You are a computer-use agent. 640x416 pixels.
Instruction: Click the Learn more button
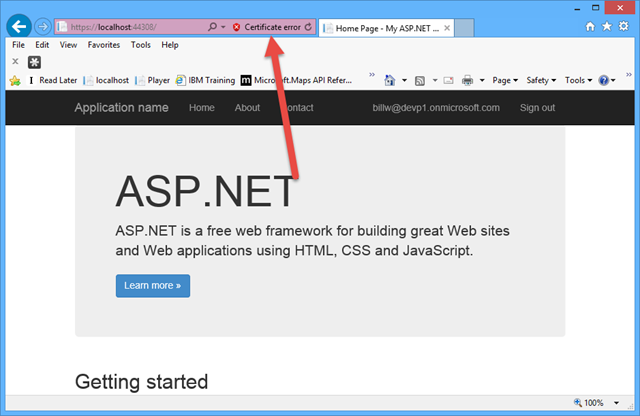click(x=152, y=285)
